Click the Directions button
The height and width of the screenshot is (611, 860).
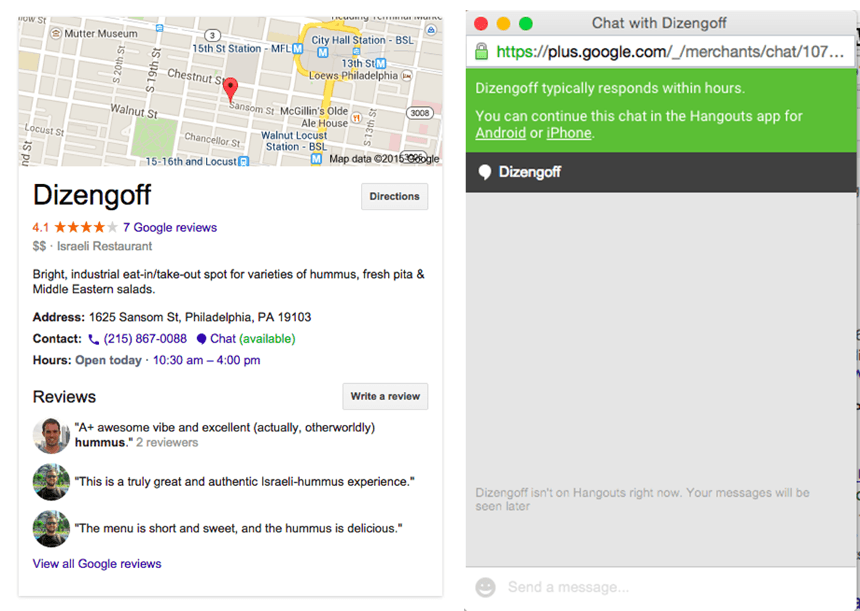tap(394, 196)
